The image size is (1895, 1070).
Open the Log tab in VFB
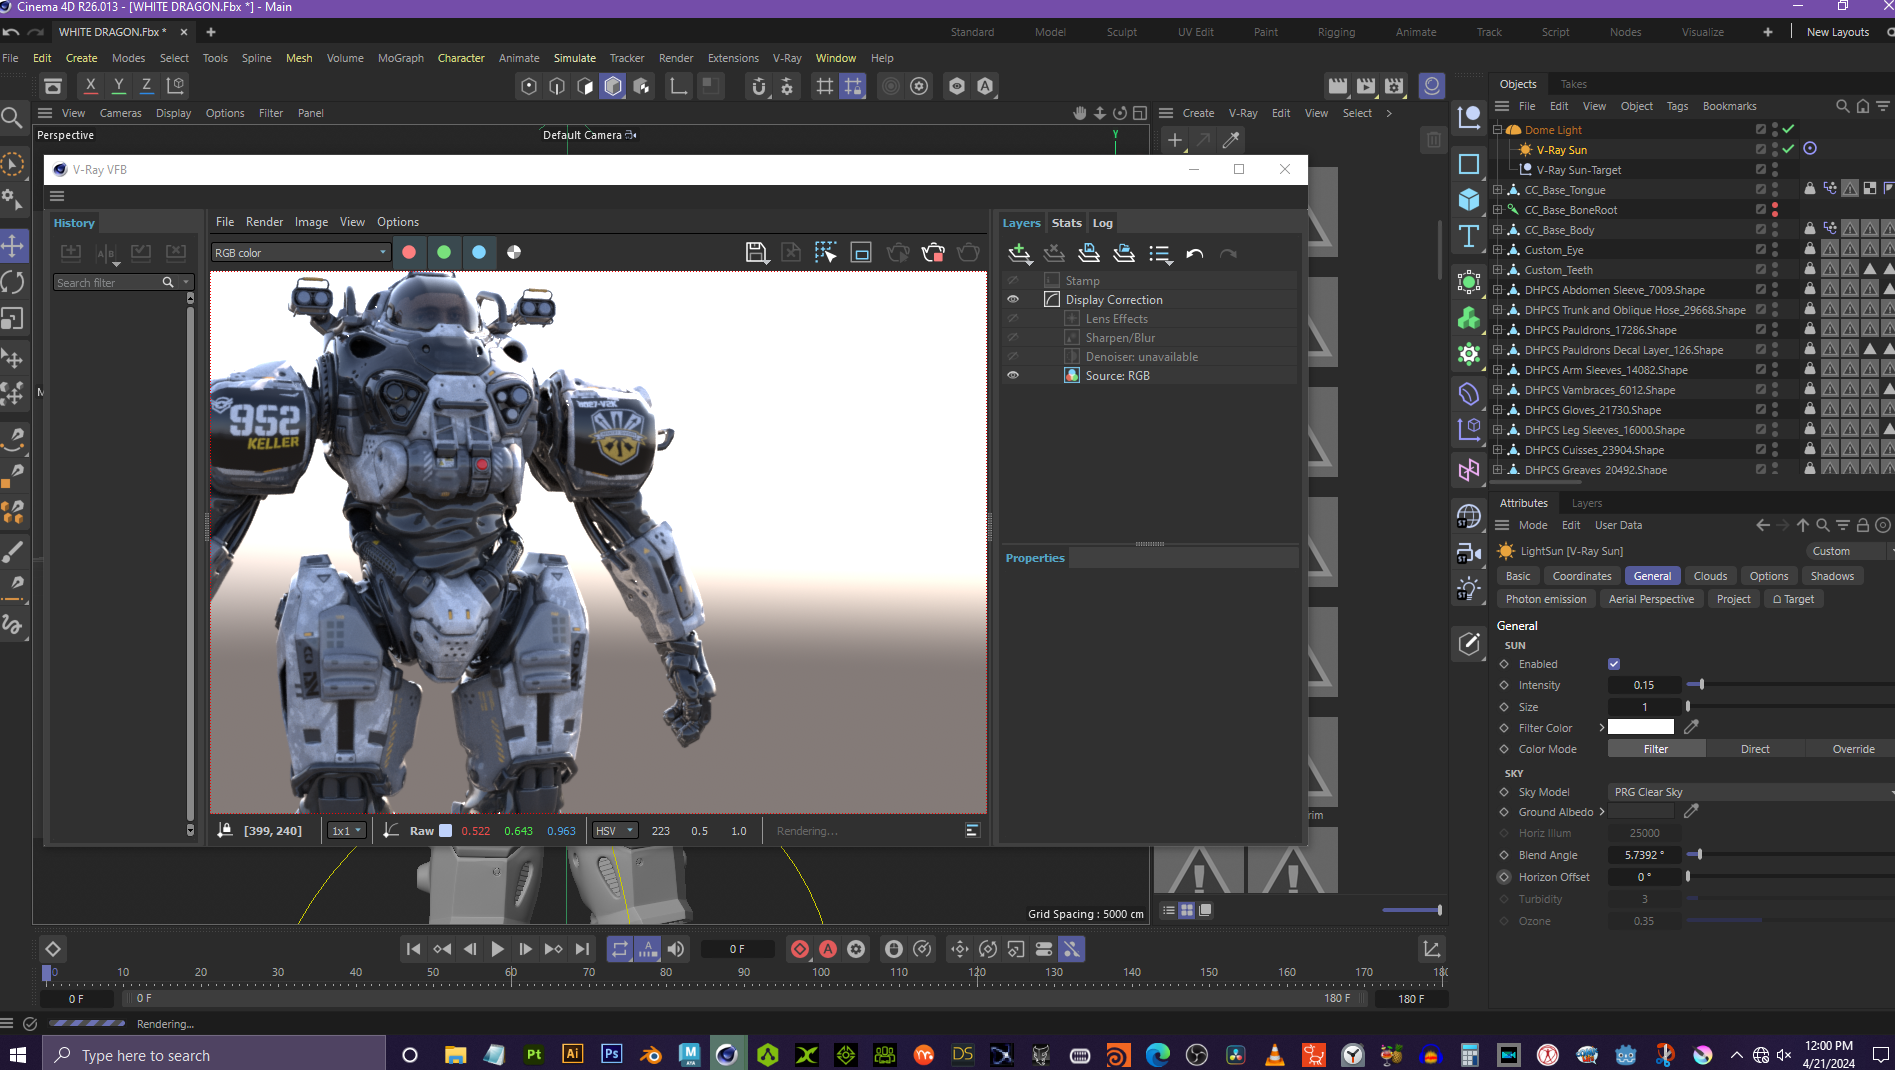coord(1102,223)
